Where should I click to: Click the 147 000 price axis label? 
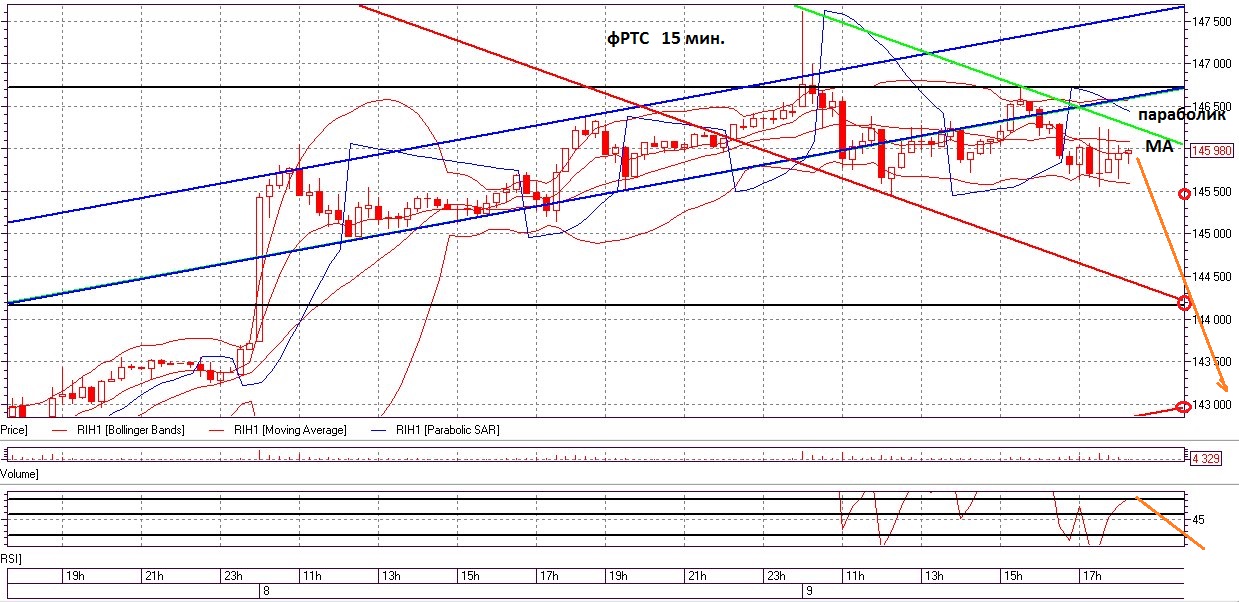(x=1212, y=63)
